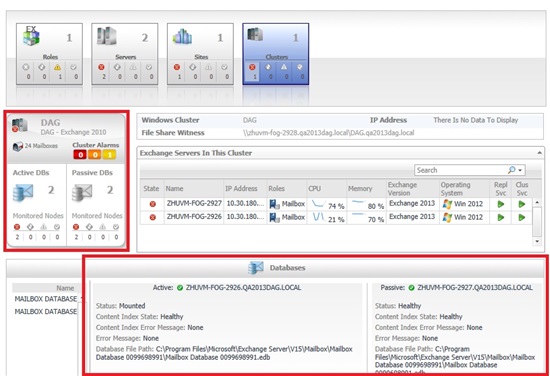
Task: Click Windows icon for ZHUVM-FOG-2927 row
Action: pyautogui.click(x=447, y=204)
